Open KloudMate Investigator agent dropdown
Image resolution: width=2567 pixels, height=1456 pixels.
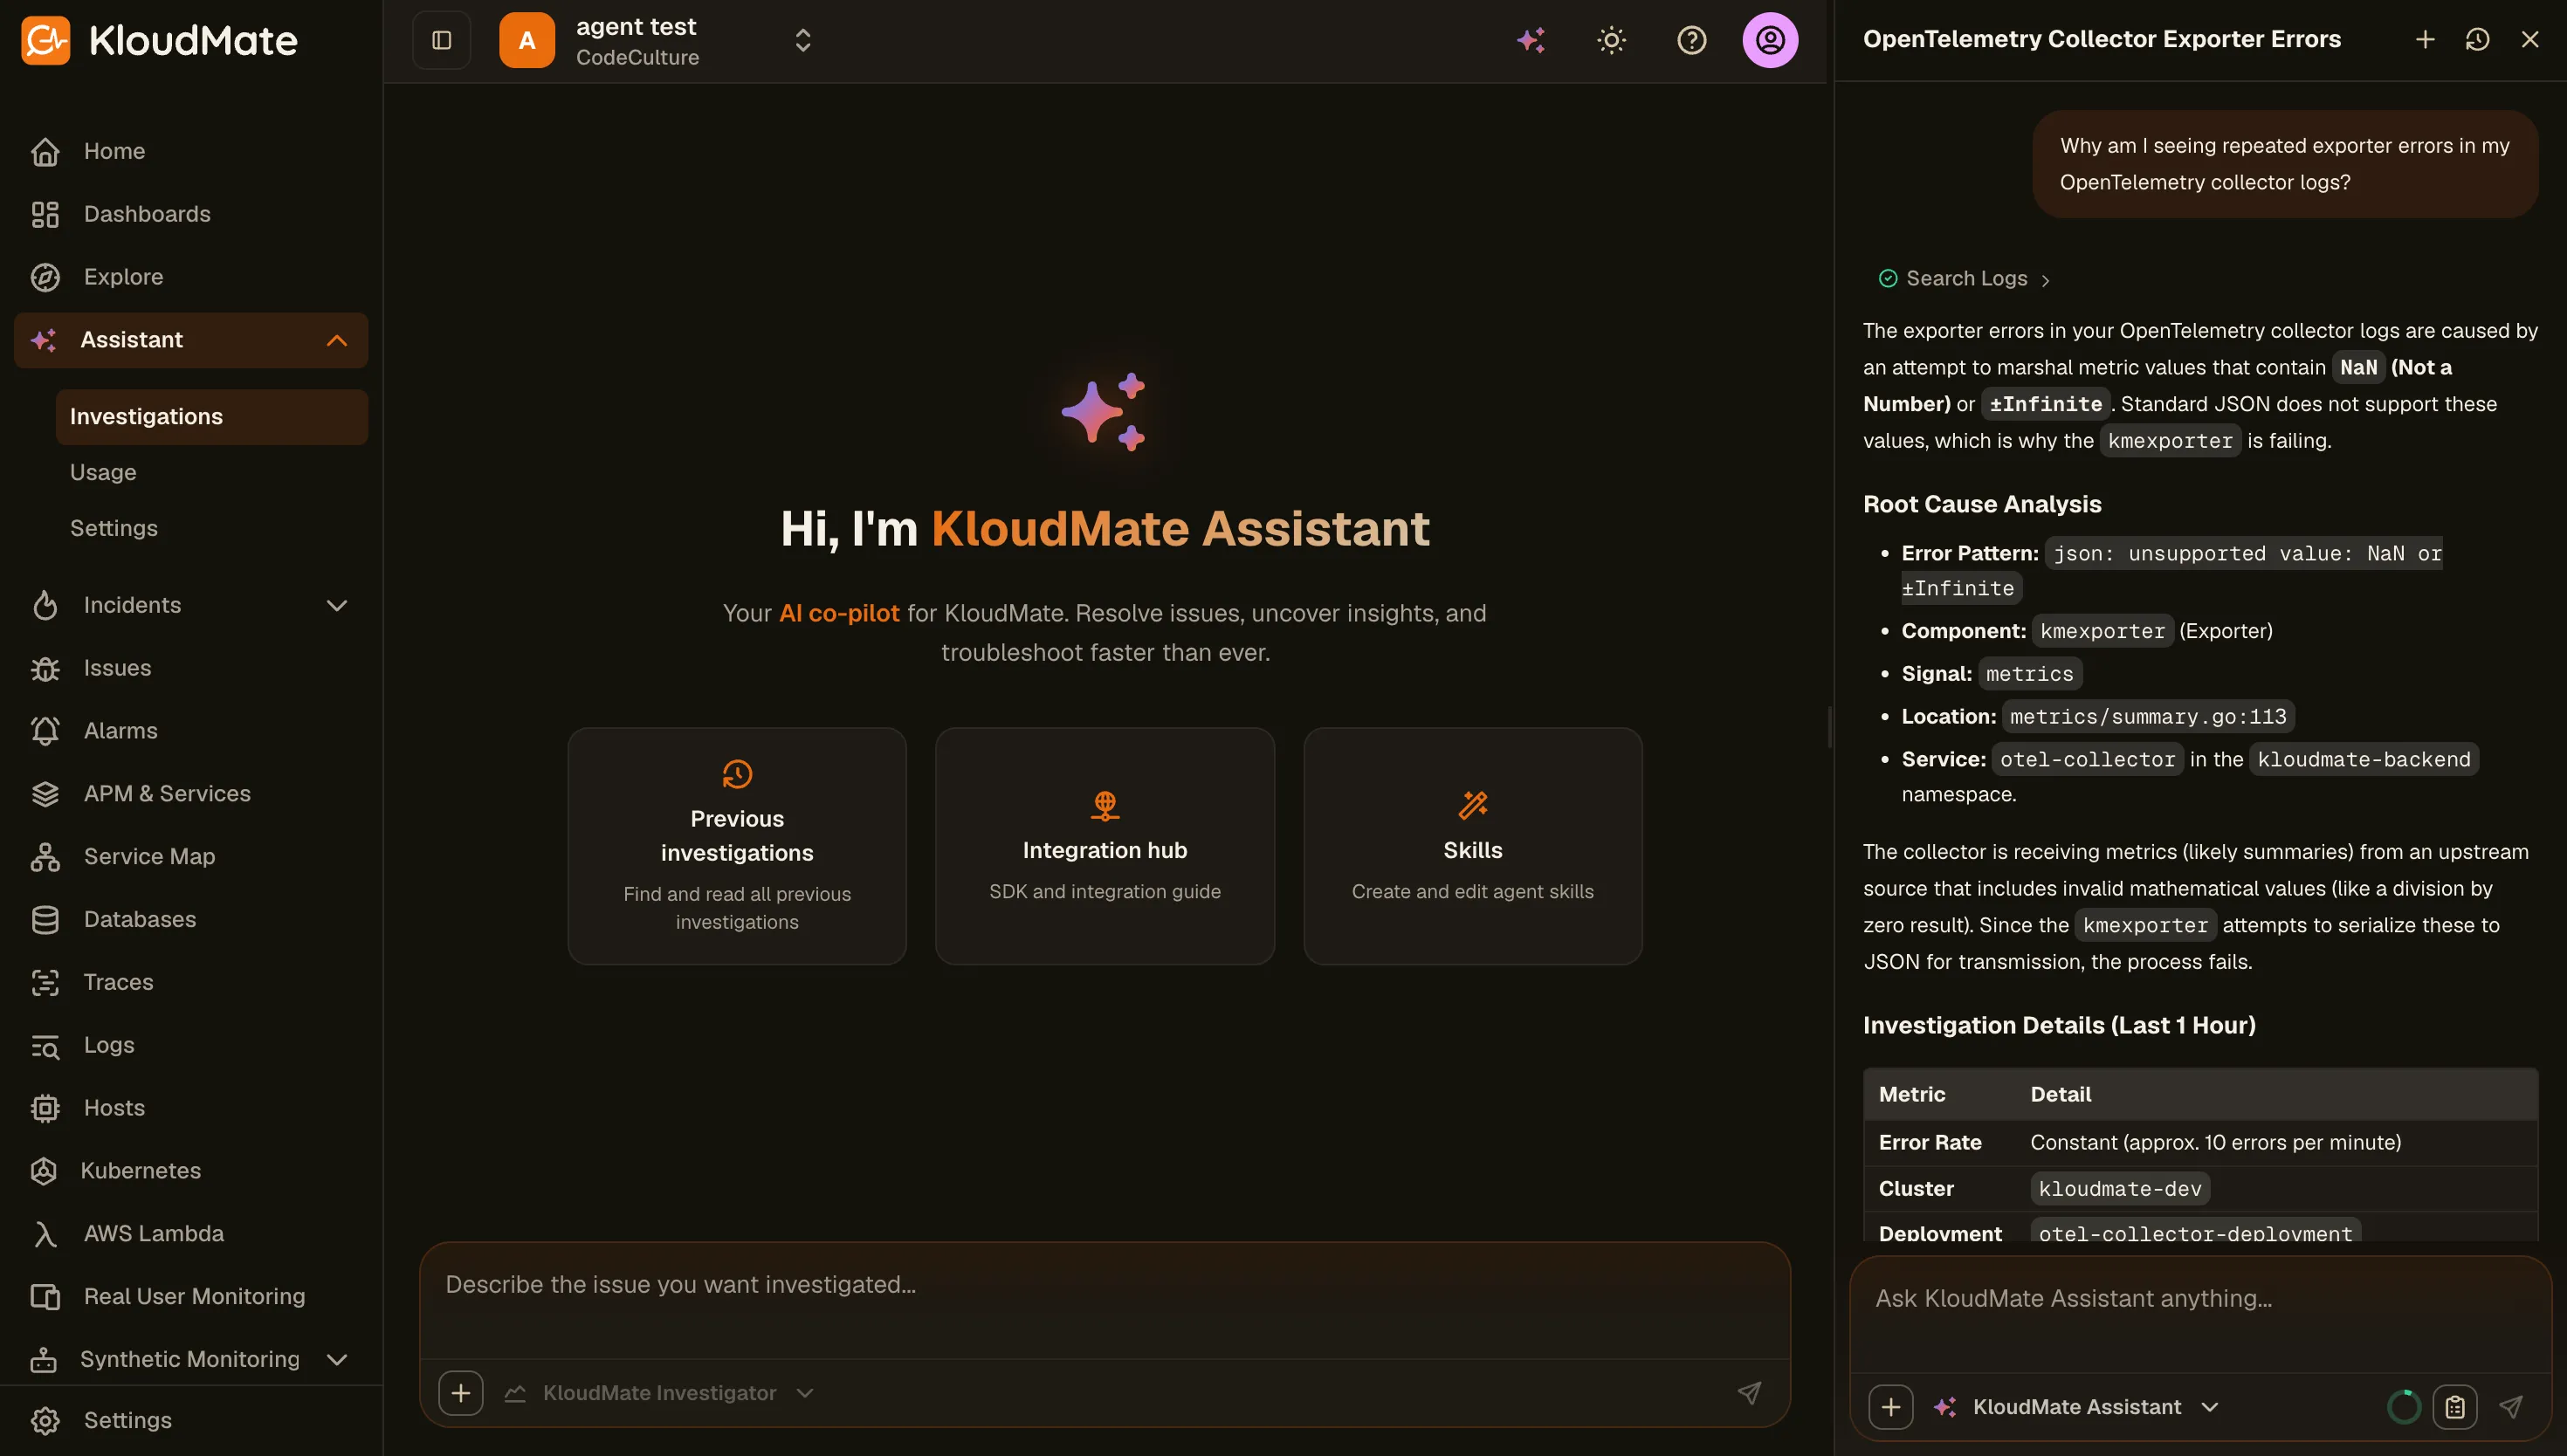pyautogui.click(x=660, y=1393)
